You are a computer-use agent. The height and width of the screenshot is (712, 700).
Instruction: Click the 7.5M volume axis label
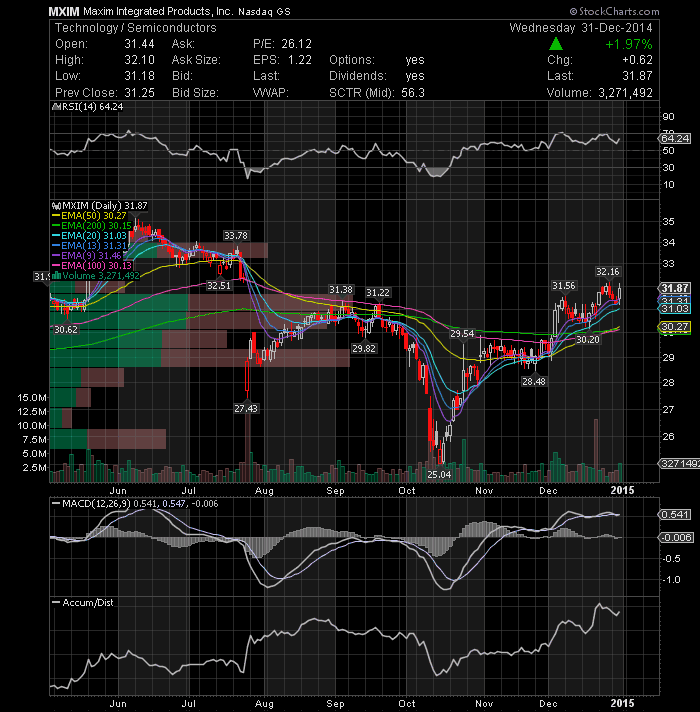click(x=35, y=440)
